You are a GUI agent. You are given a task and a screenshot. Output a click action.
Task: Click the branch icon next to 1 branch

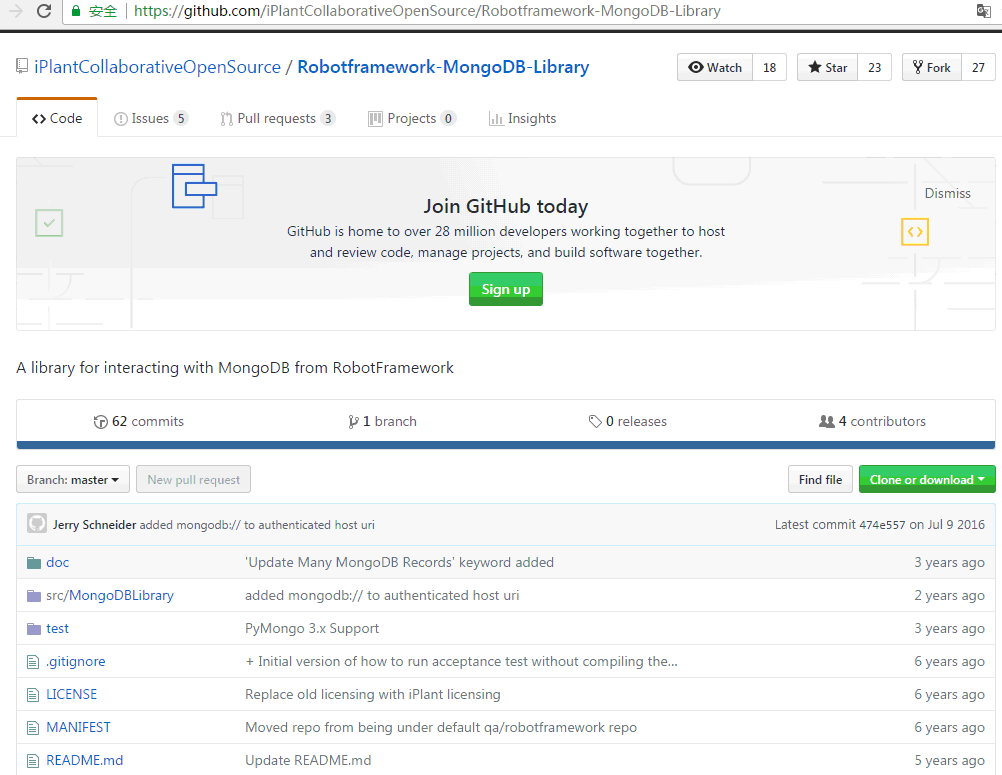coord(353,422)
